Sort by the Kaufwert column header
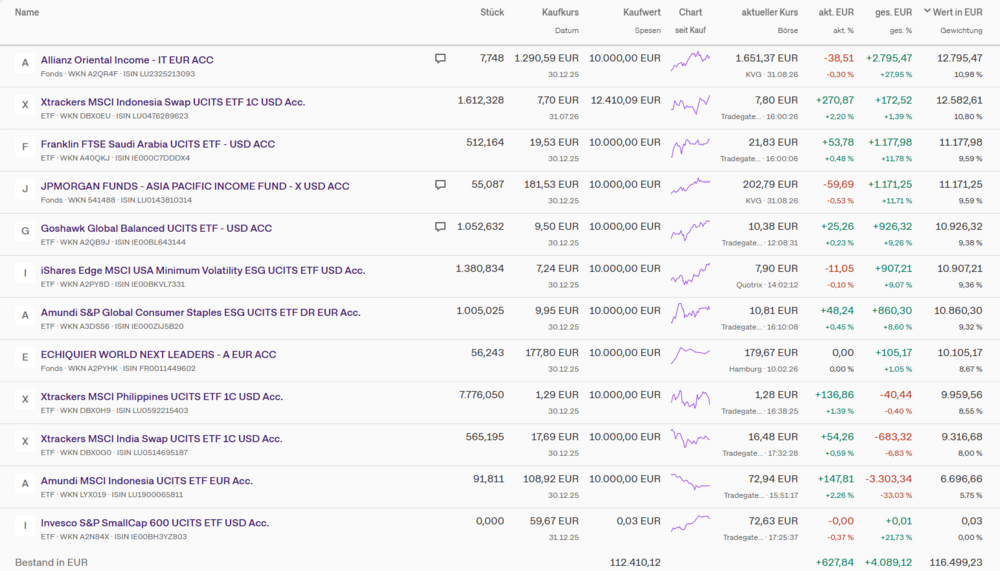Viewport: 1000px width, 571px height. 642,12
